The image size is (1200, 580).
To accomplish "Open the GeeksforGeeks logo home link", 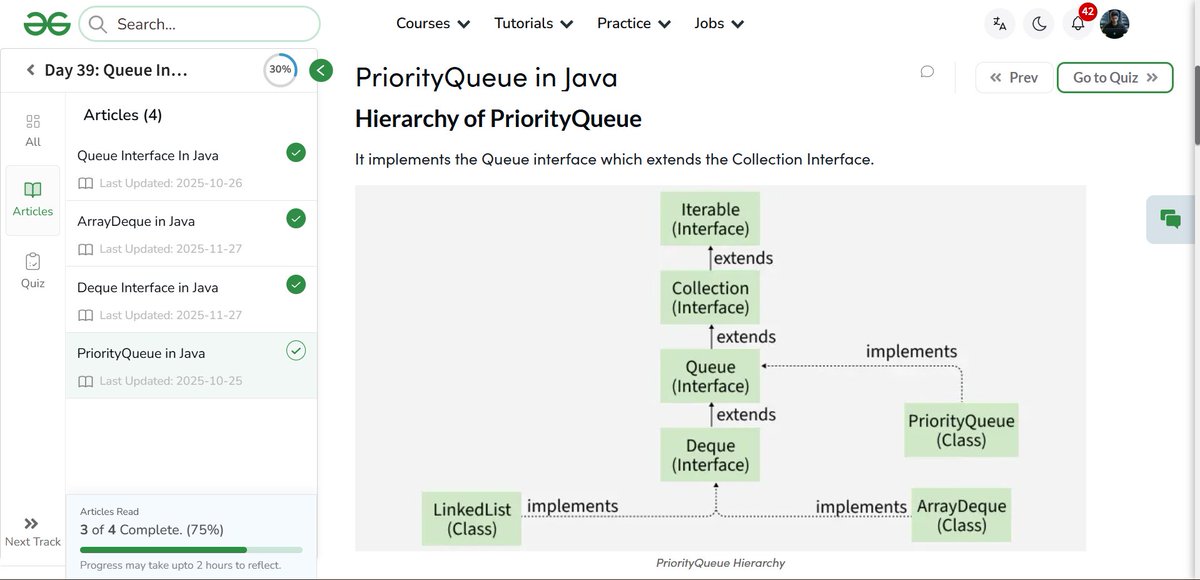I will coord(46,23).
